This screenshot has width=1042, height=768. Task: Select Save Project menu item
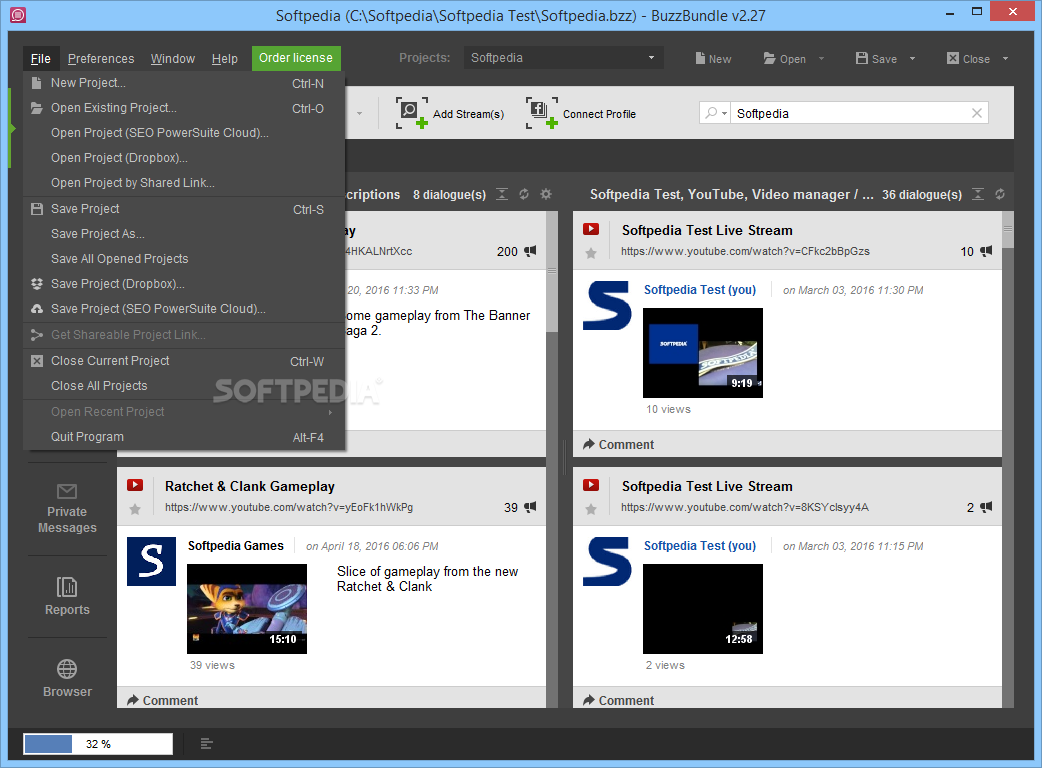[x=184, y=209]
